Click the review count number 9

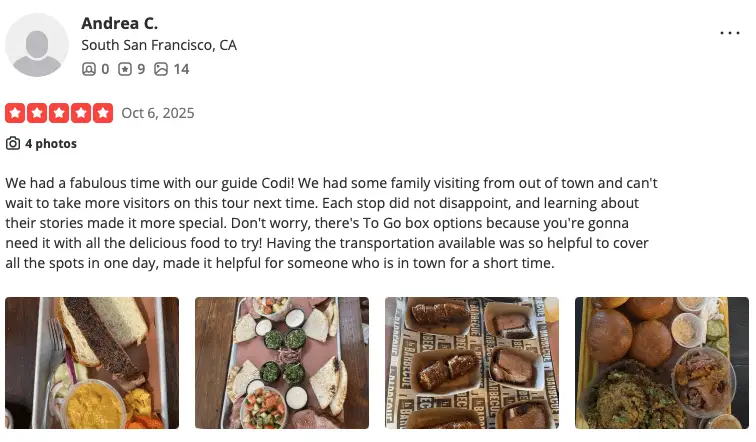[x=141, y=69]
